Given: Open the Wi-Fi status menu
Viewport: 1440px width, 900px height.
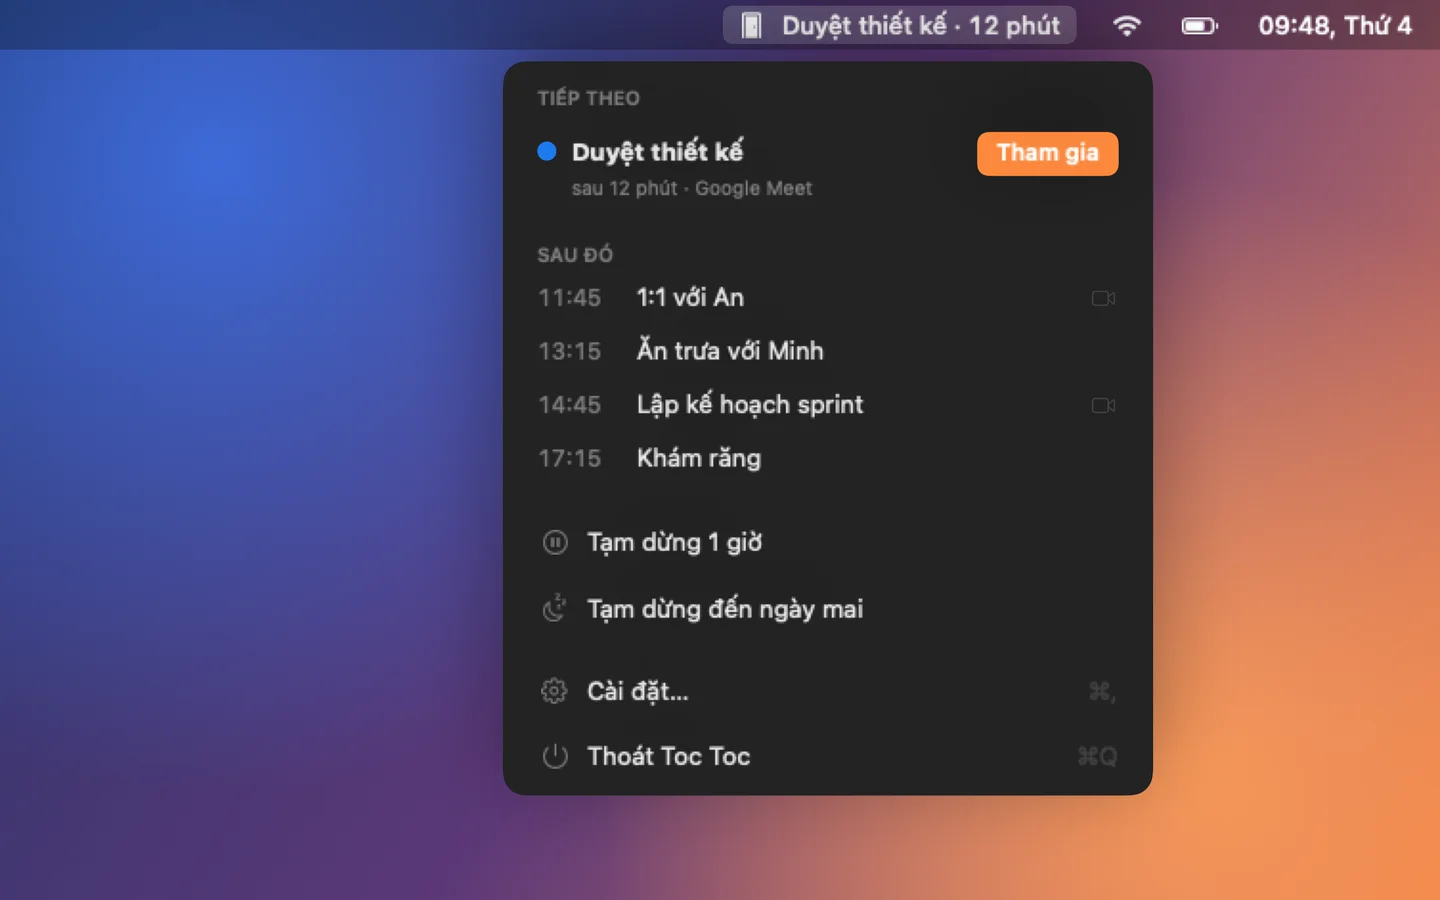Looking at the screenshot, I should click(1127, 25).
